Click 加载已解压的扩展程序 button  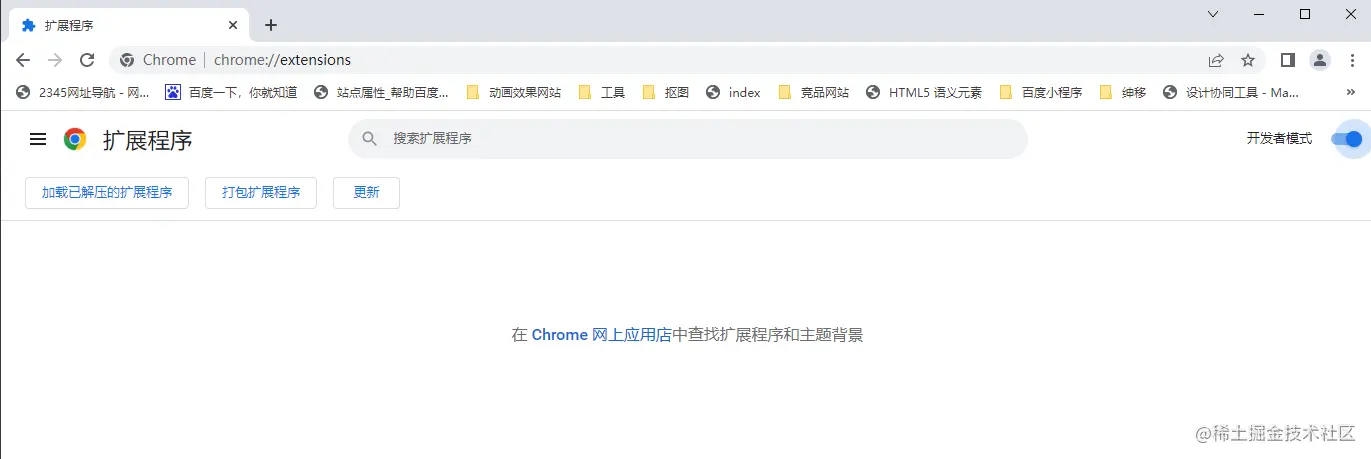point(107,193)
